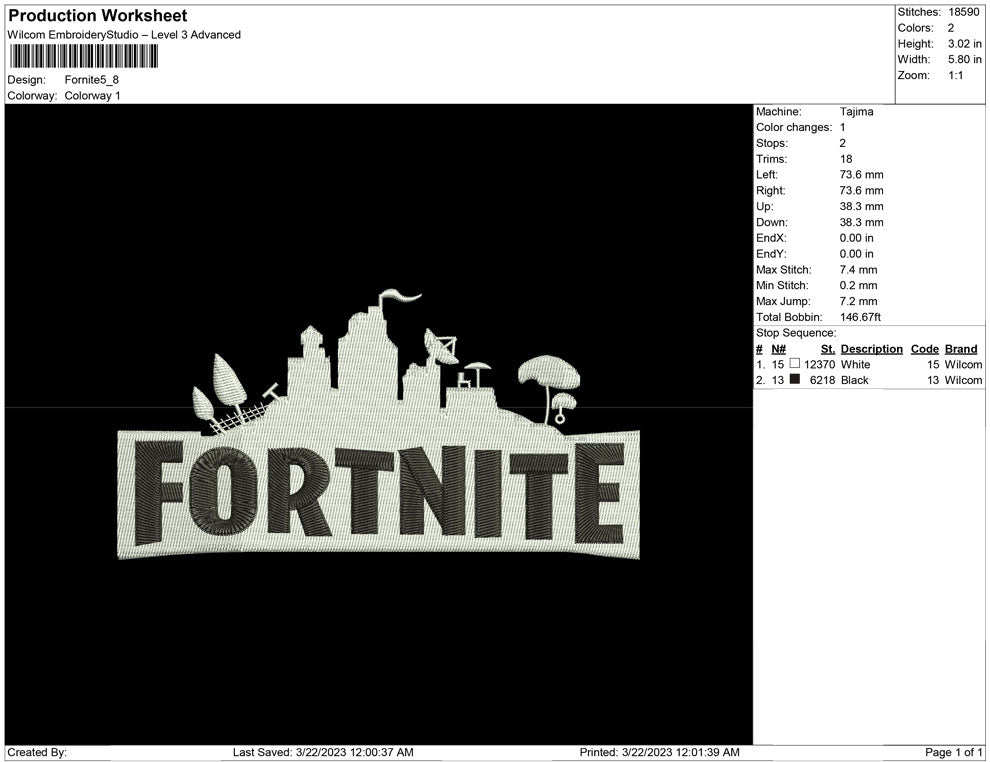Click the 'Black' description in stop sequence
The height and width of the screenshot is (762, 990).
point(855,380)
